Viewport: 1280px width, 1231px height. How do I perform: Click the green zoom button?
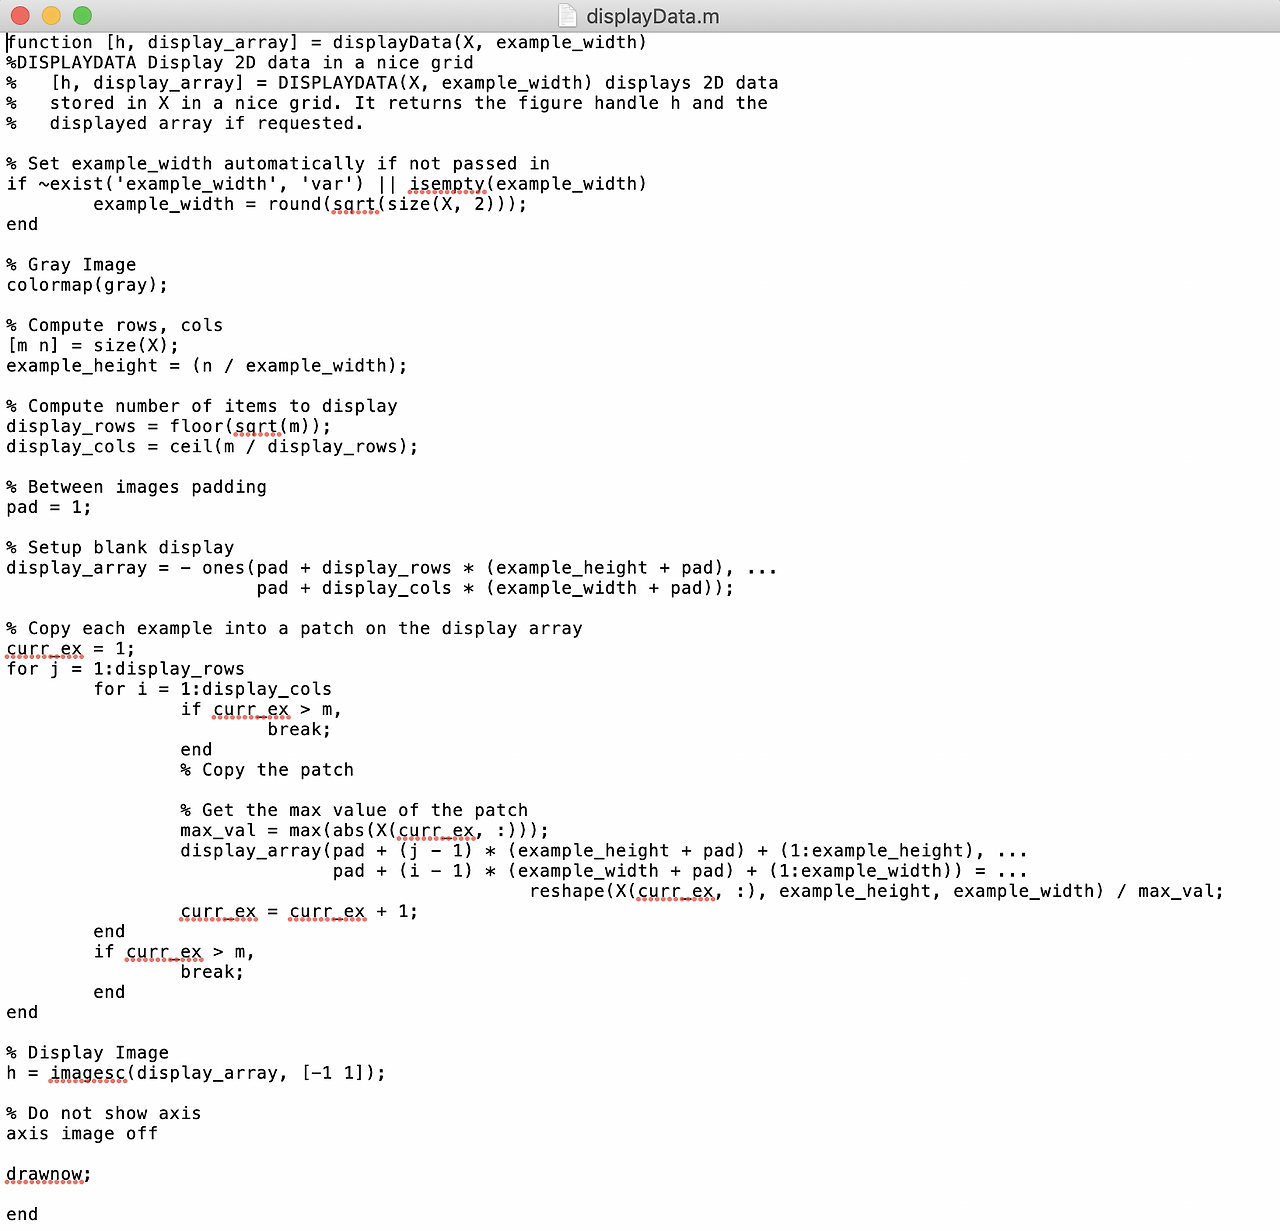point(82,16)
